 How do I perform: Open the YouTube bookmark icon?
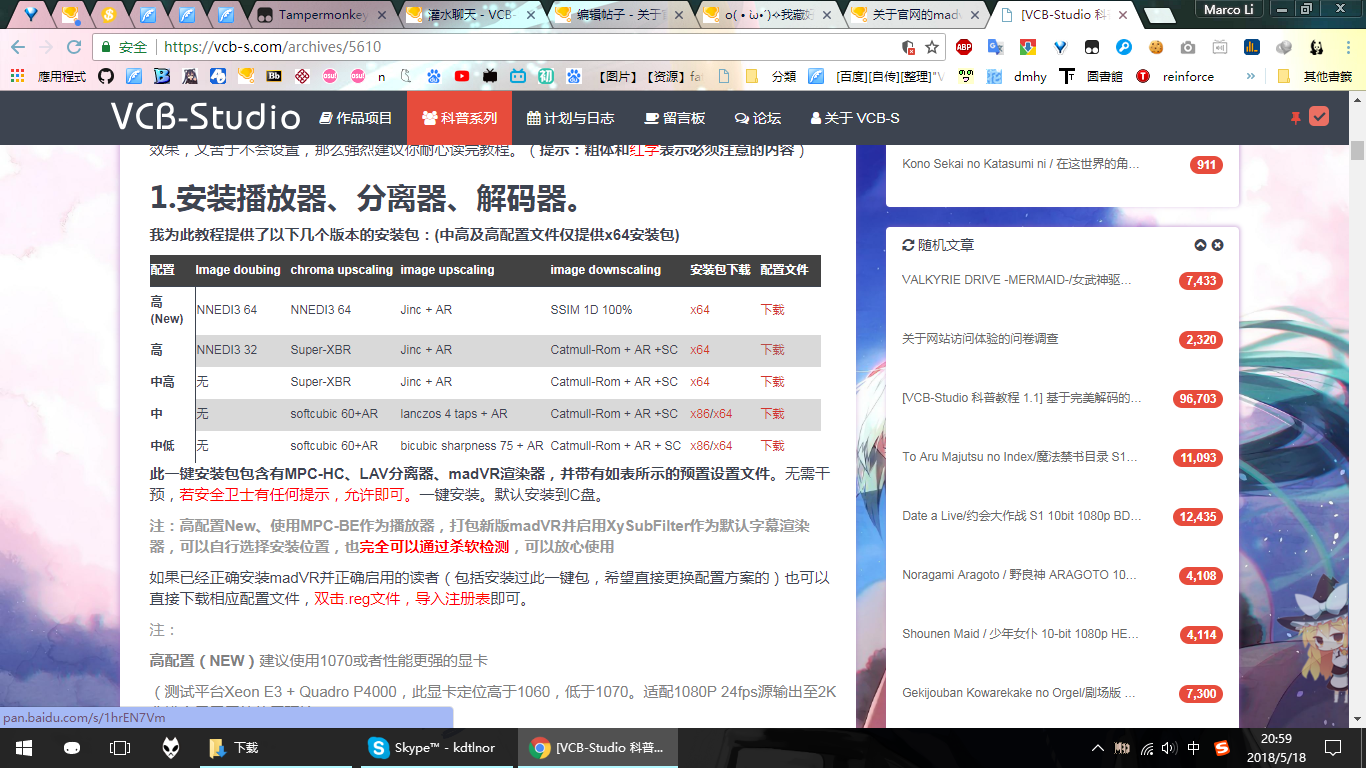tap(461, 76)
